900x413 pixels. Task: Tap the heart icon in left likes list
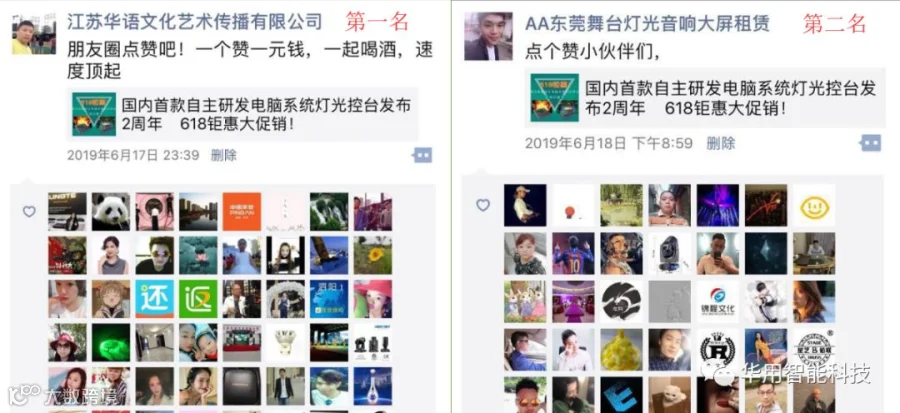point(29,212)
